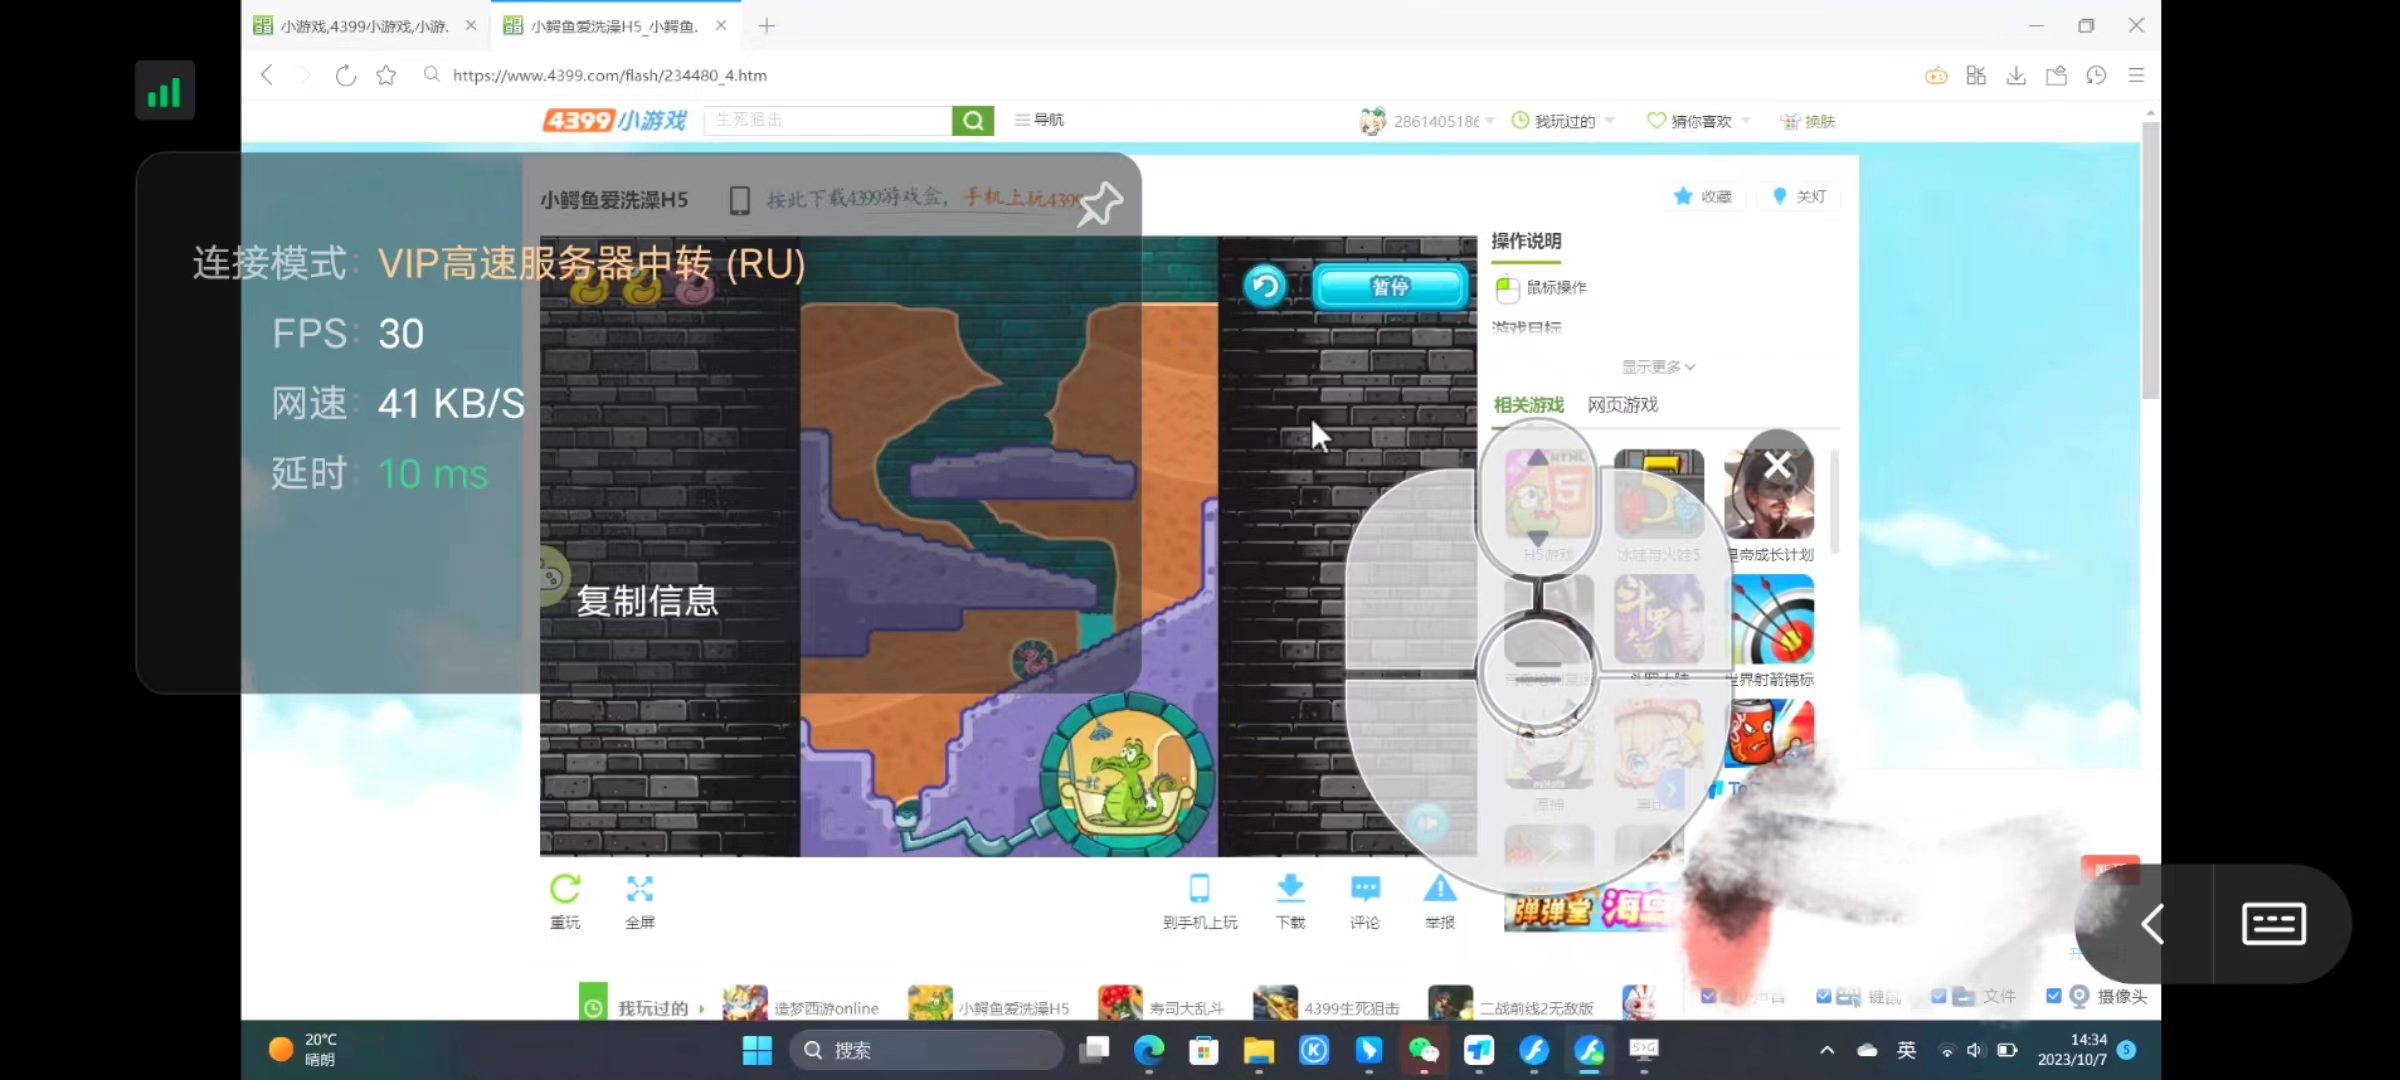Expand the system tray hidden icons chevron
This screenshot has height=1080, width=2400.
pyautogui.click(x=1827, y=1050)
